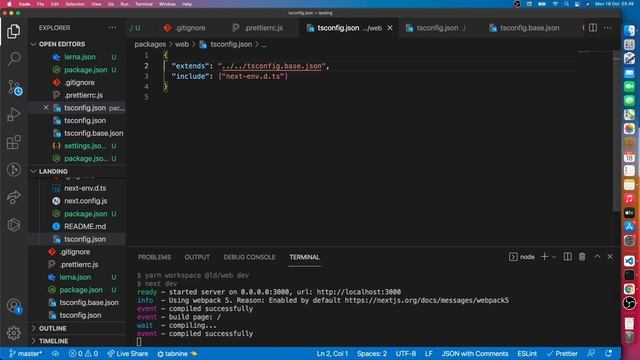Select language mode JSON with Comments

475,353
